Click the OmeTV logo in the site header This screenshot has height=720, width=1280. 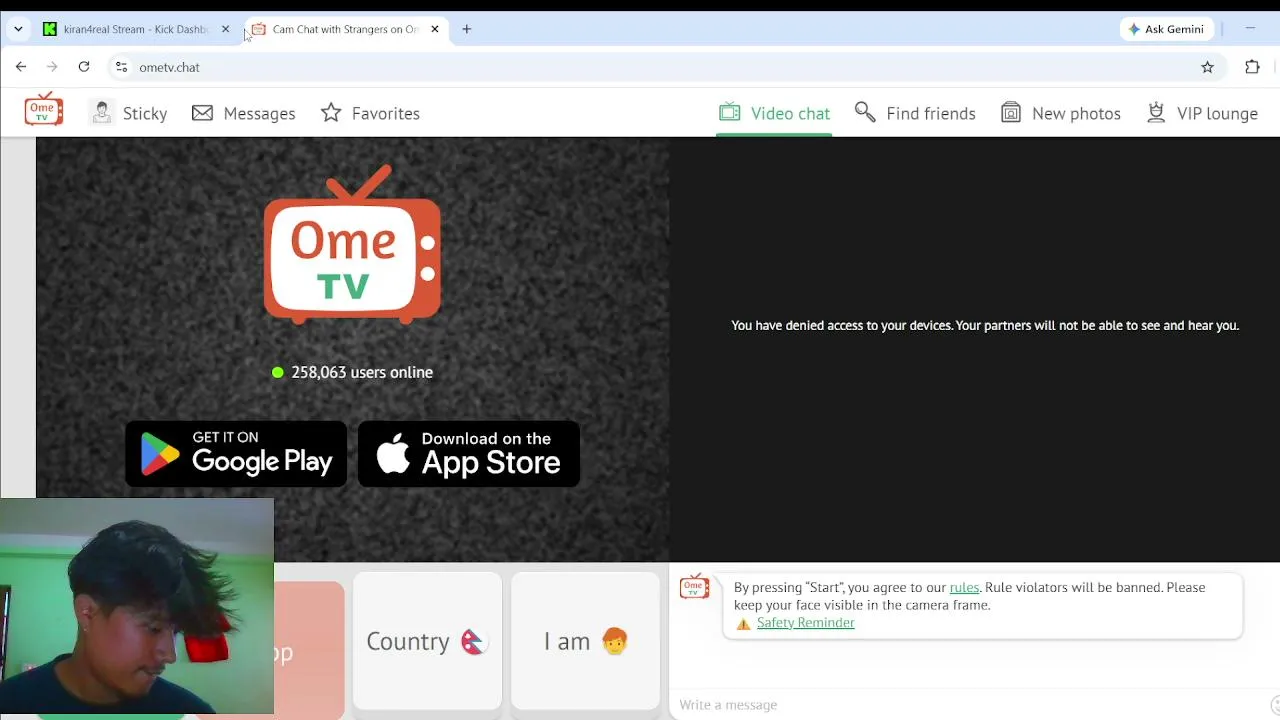[x=43, y=110]
